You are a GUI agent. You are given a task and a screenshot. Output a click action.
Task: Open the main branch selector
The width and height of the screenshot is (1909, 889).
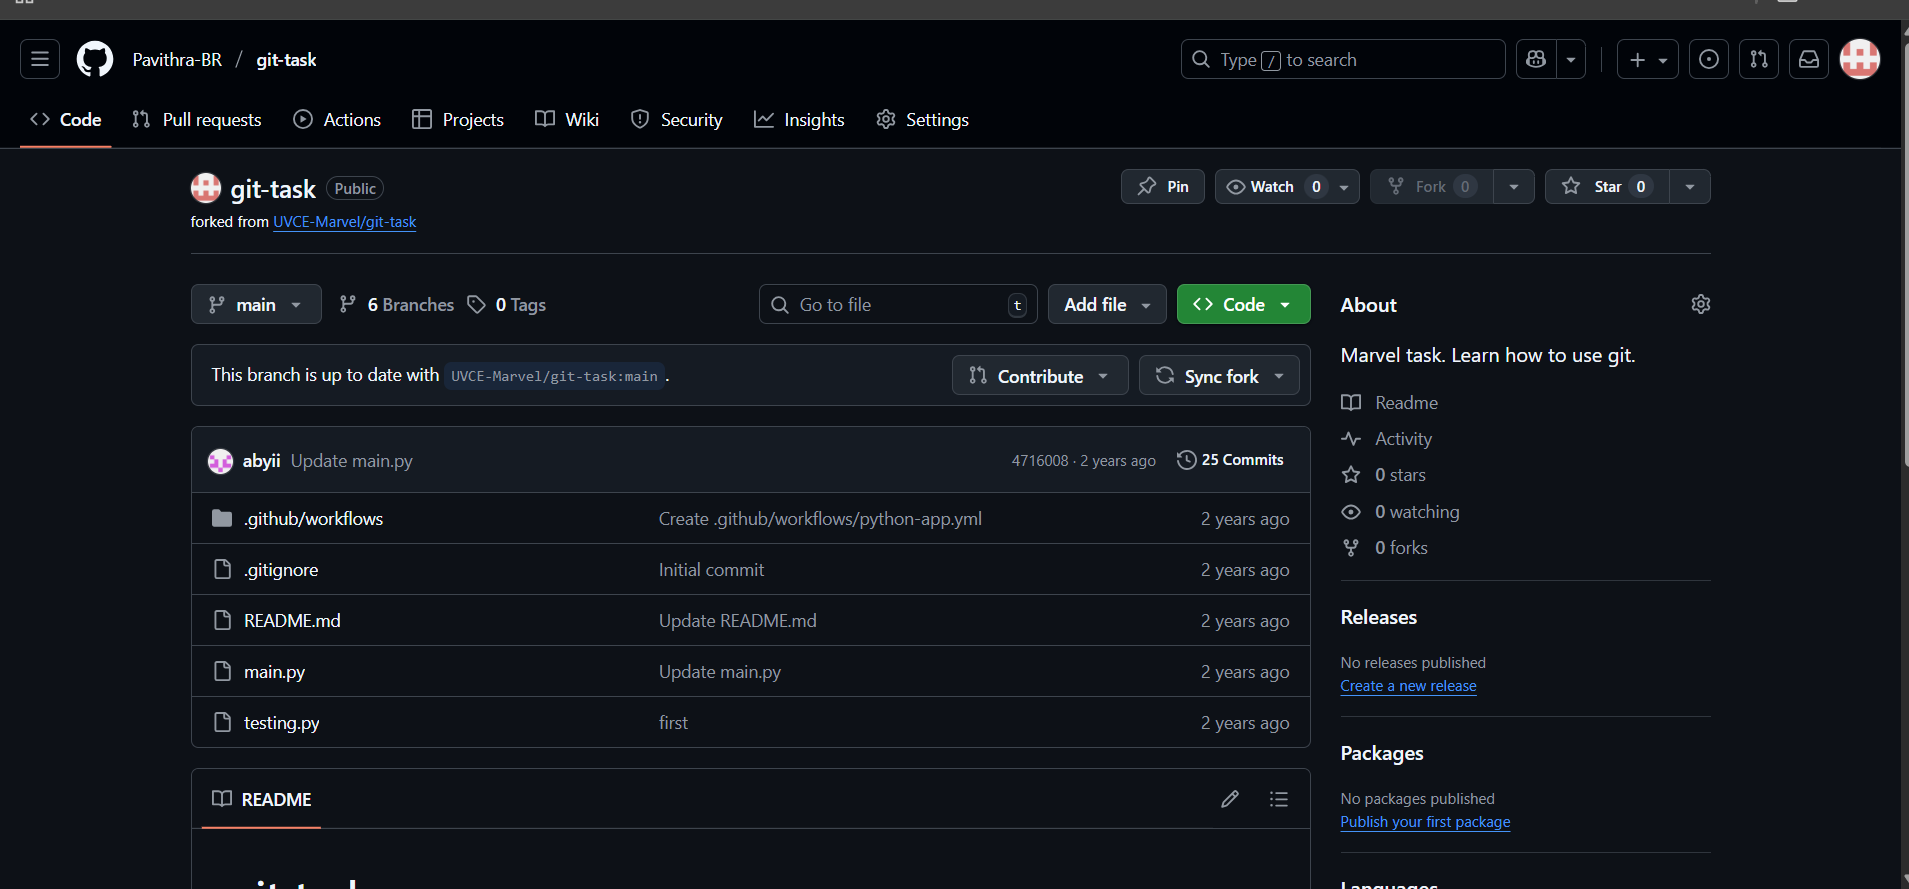pyautogui.click(x=256, y=305)
